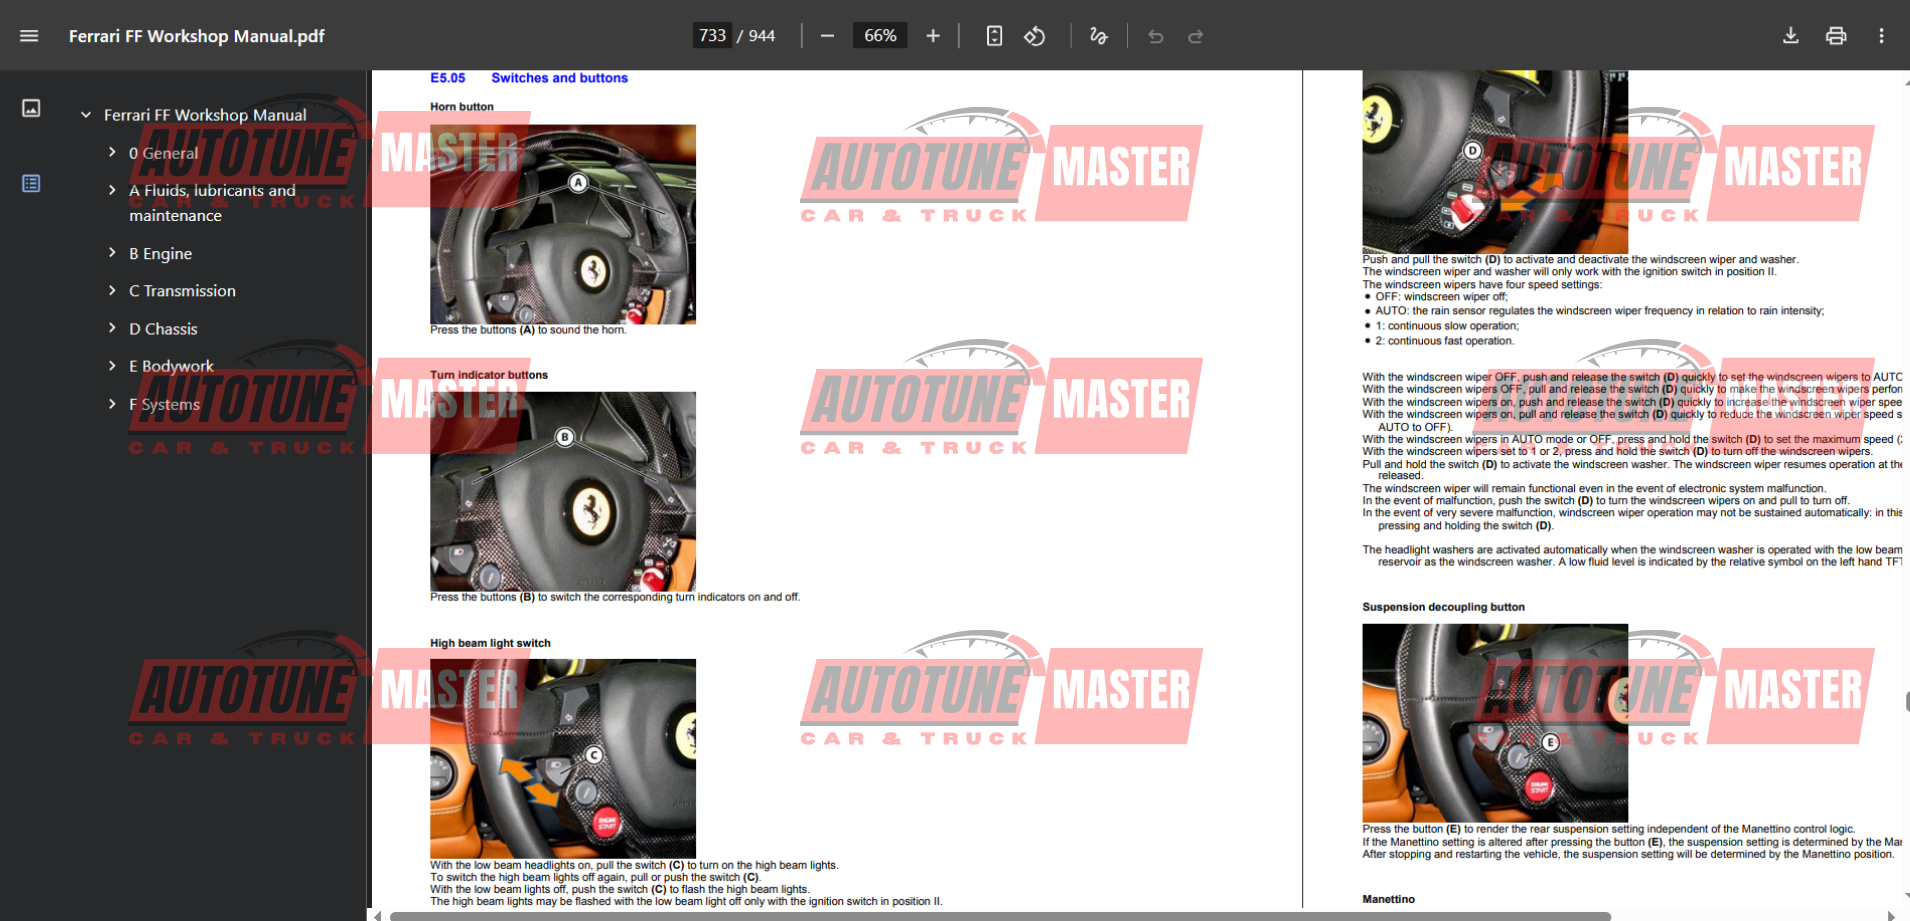This screenshot has height=921, width=1910.
Task: Download the PDF file
Action: [x=1790, y=36]
